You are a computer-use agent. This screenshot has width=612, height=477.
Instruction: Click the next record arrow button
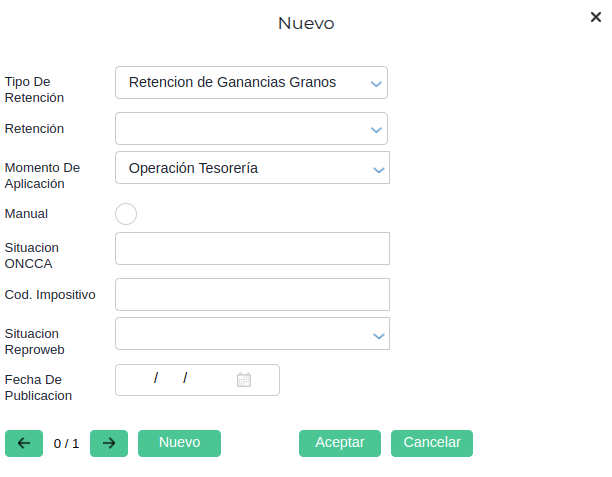click(x=109, y=443)
